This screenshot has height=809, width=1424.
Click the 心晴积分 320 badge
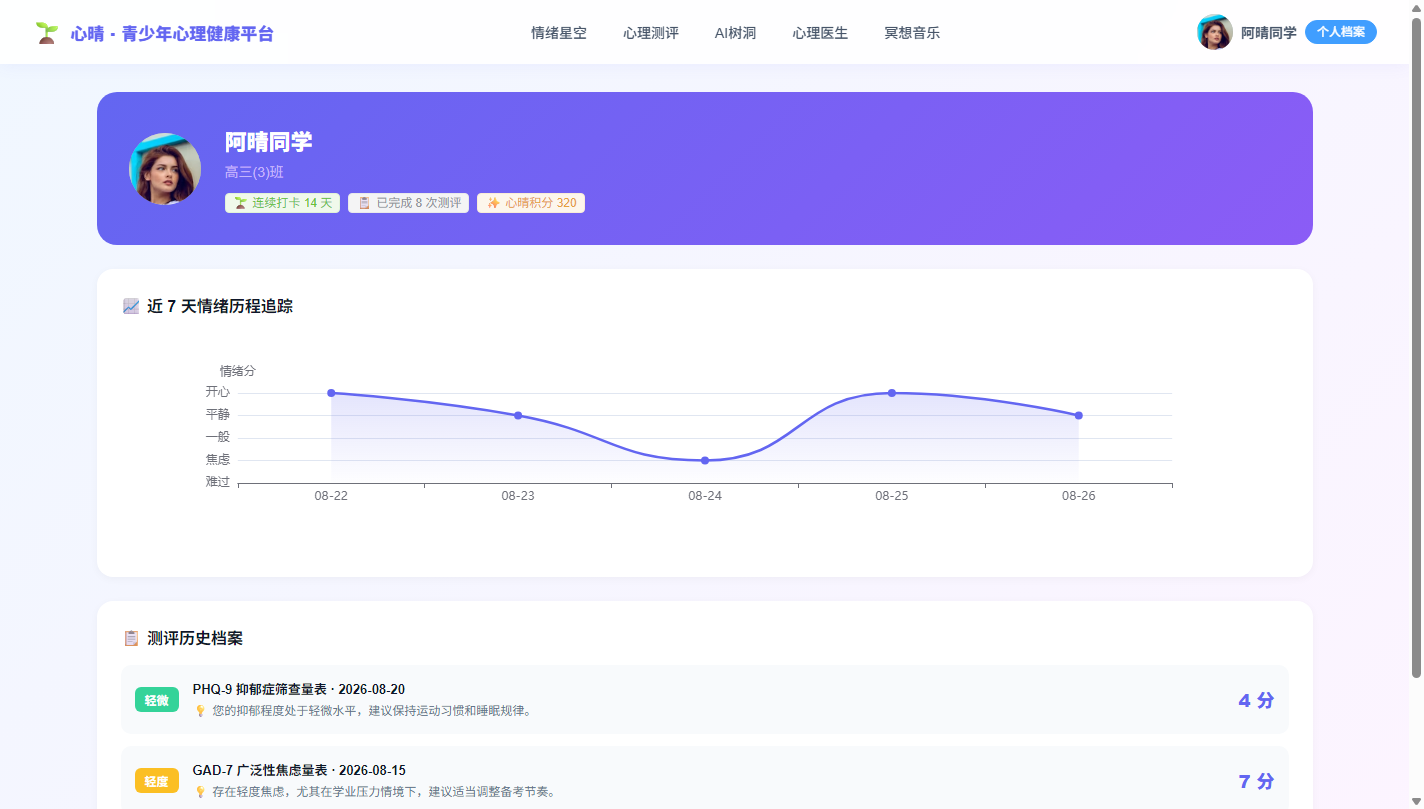coord(531,203)
